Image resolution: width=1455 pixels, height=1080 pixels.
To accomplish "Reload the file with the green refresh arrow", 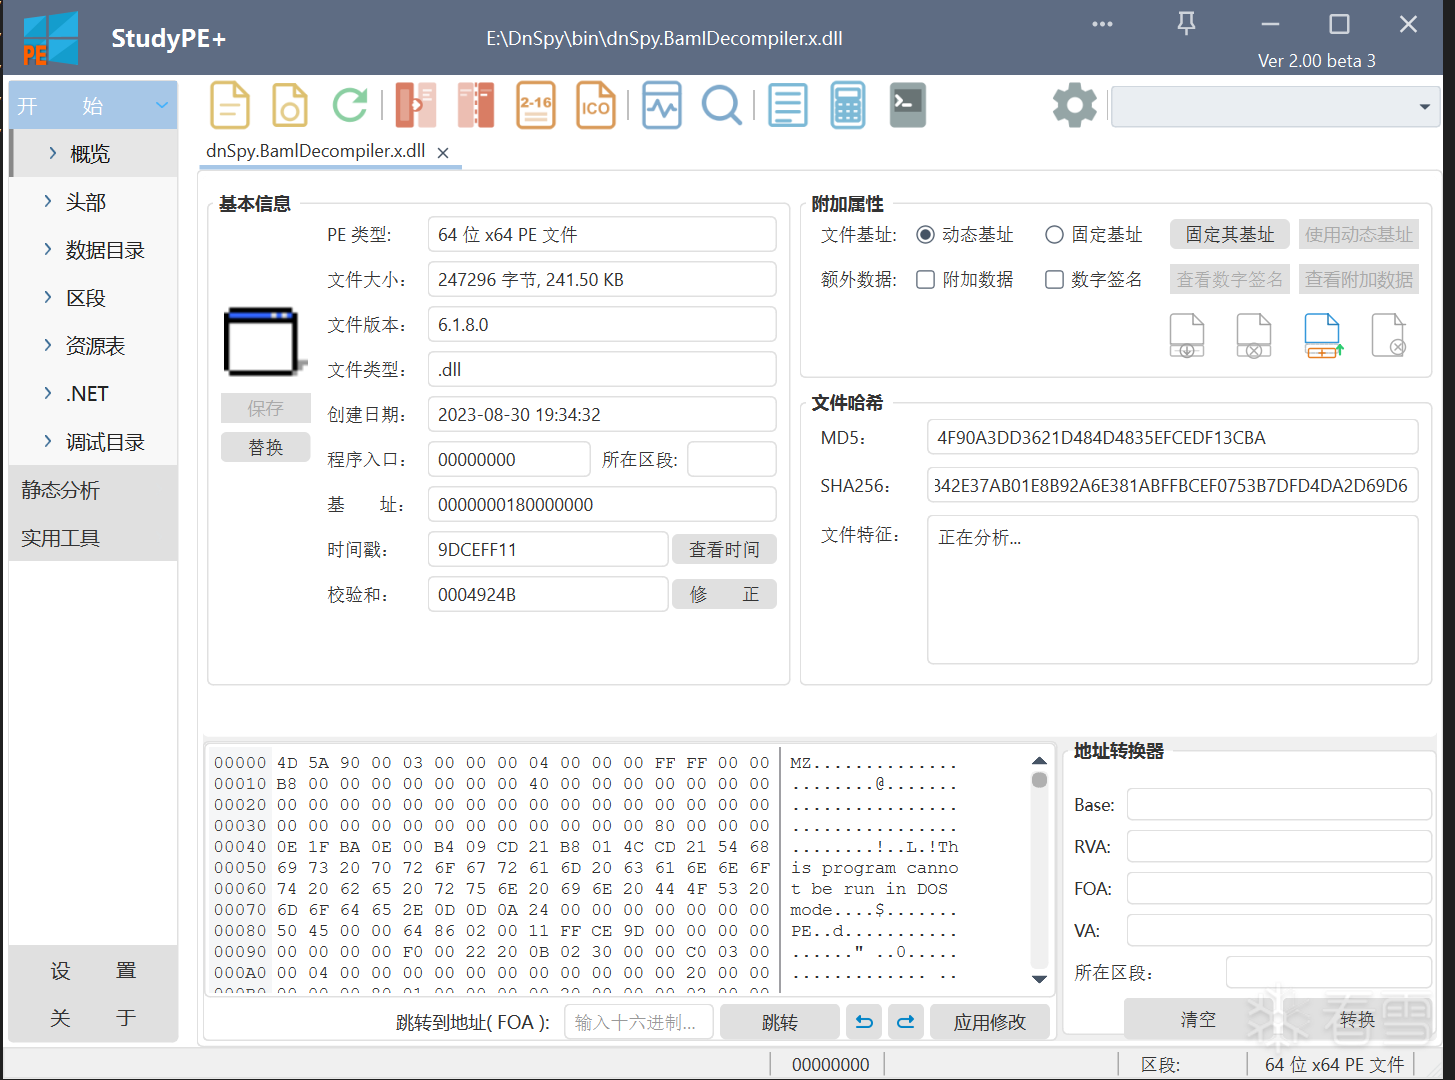I will pos(350,105).
